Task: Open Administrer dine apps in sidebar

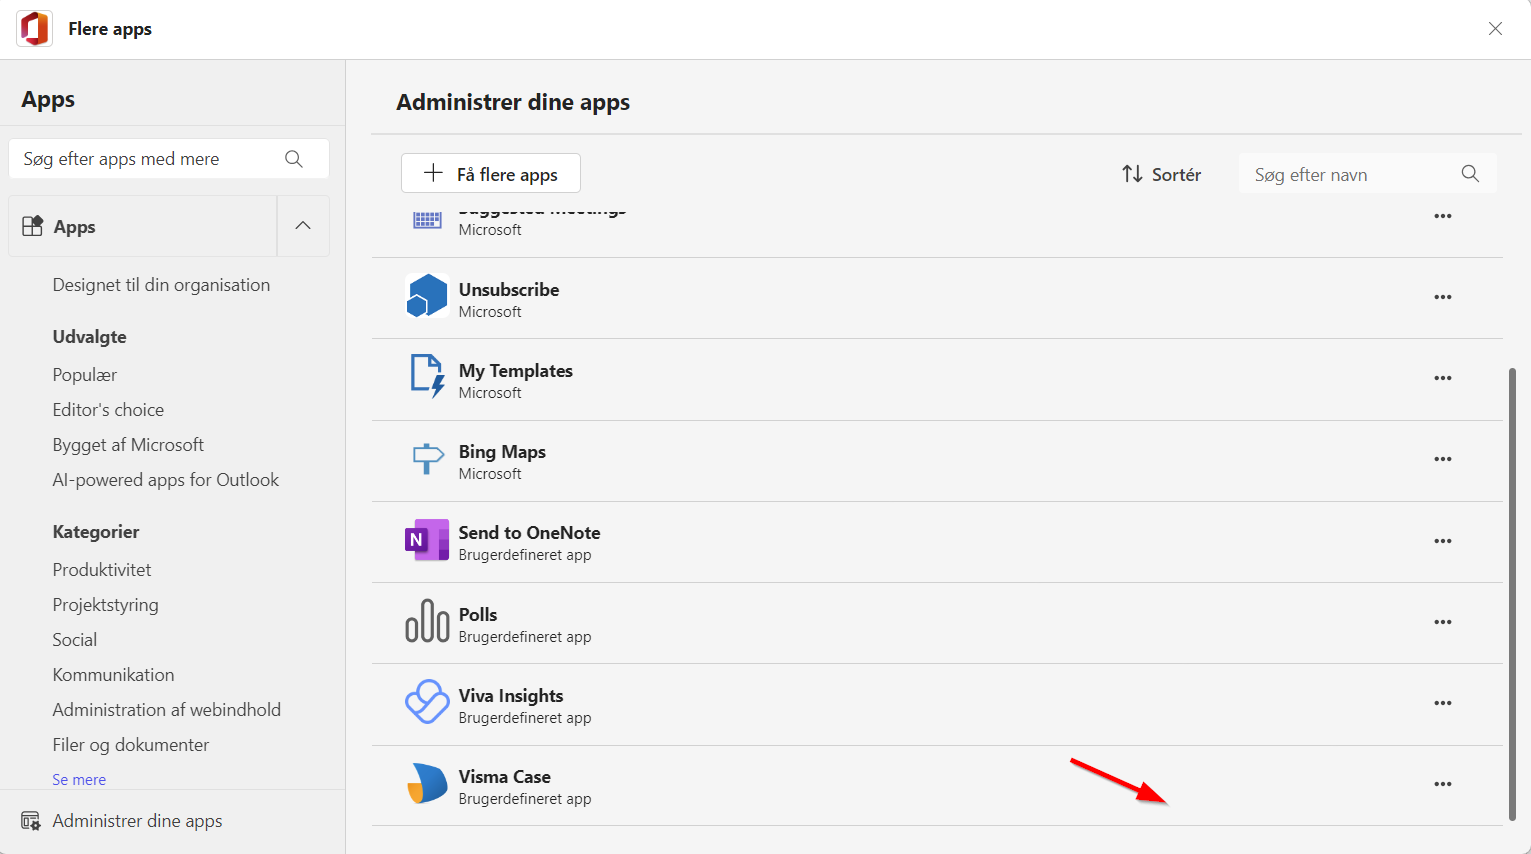Action: pyautogui.click(x=137, y=821)
